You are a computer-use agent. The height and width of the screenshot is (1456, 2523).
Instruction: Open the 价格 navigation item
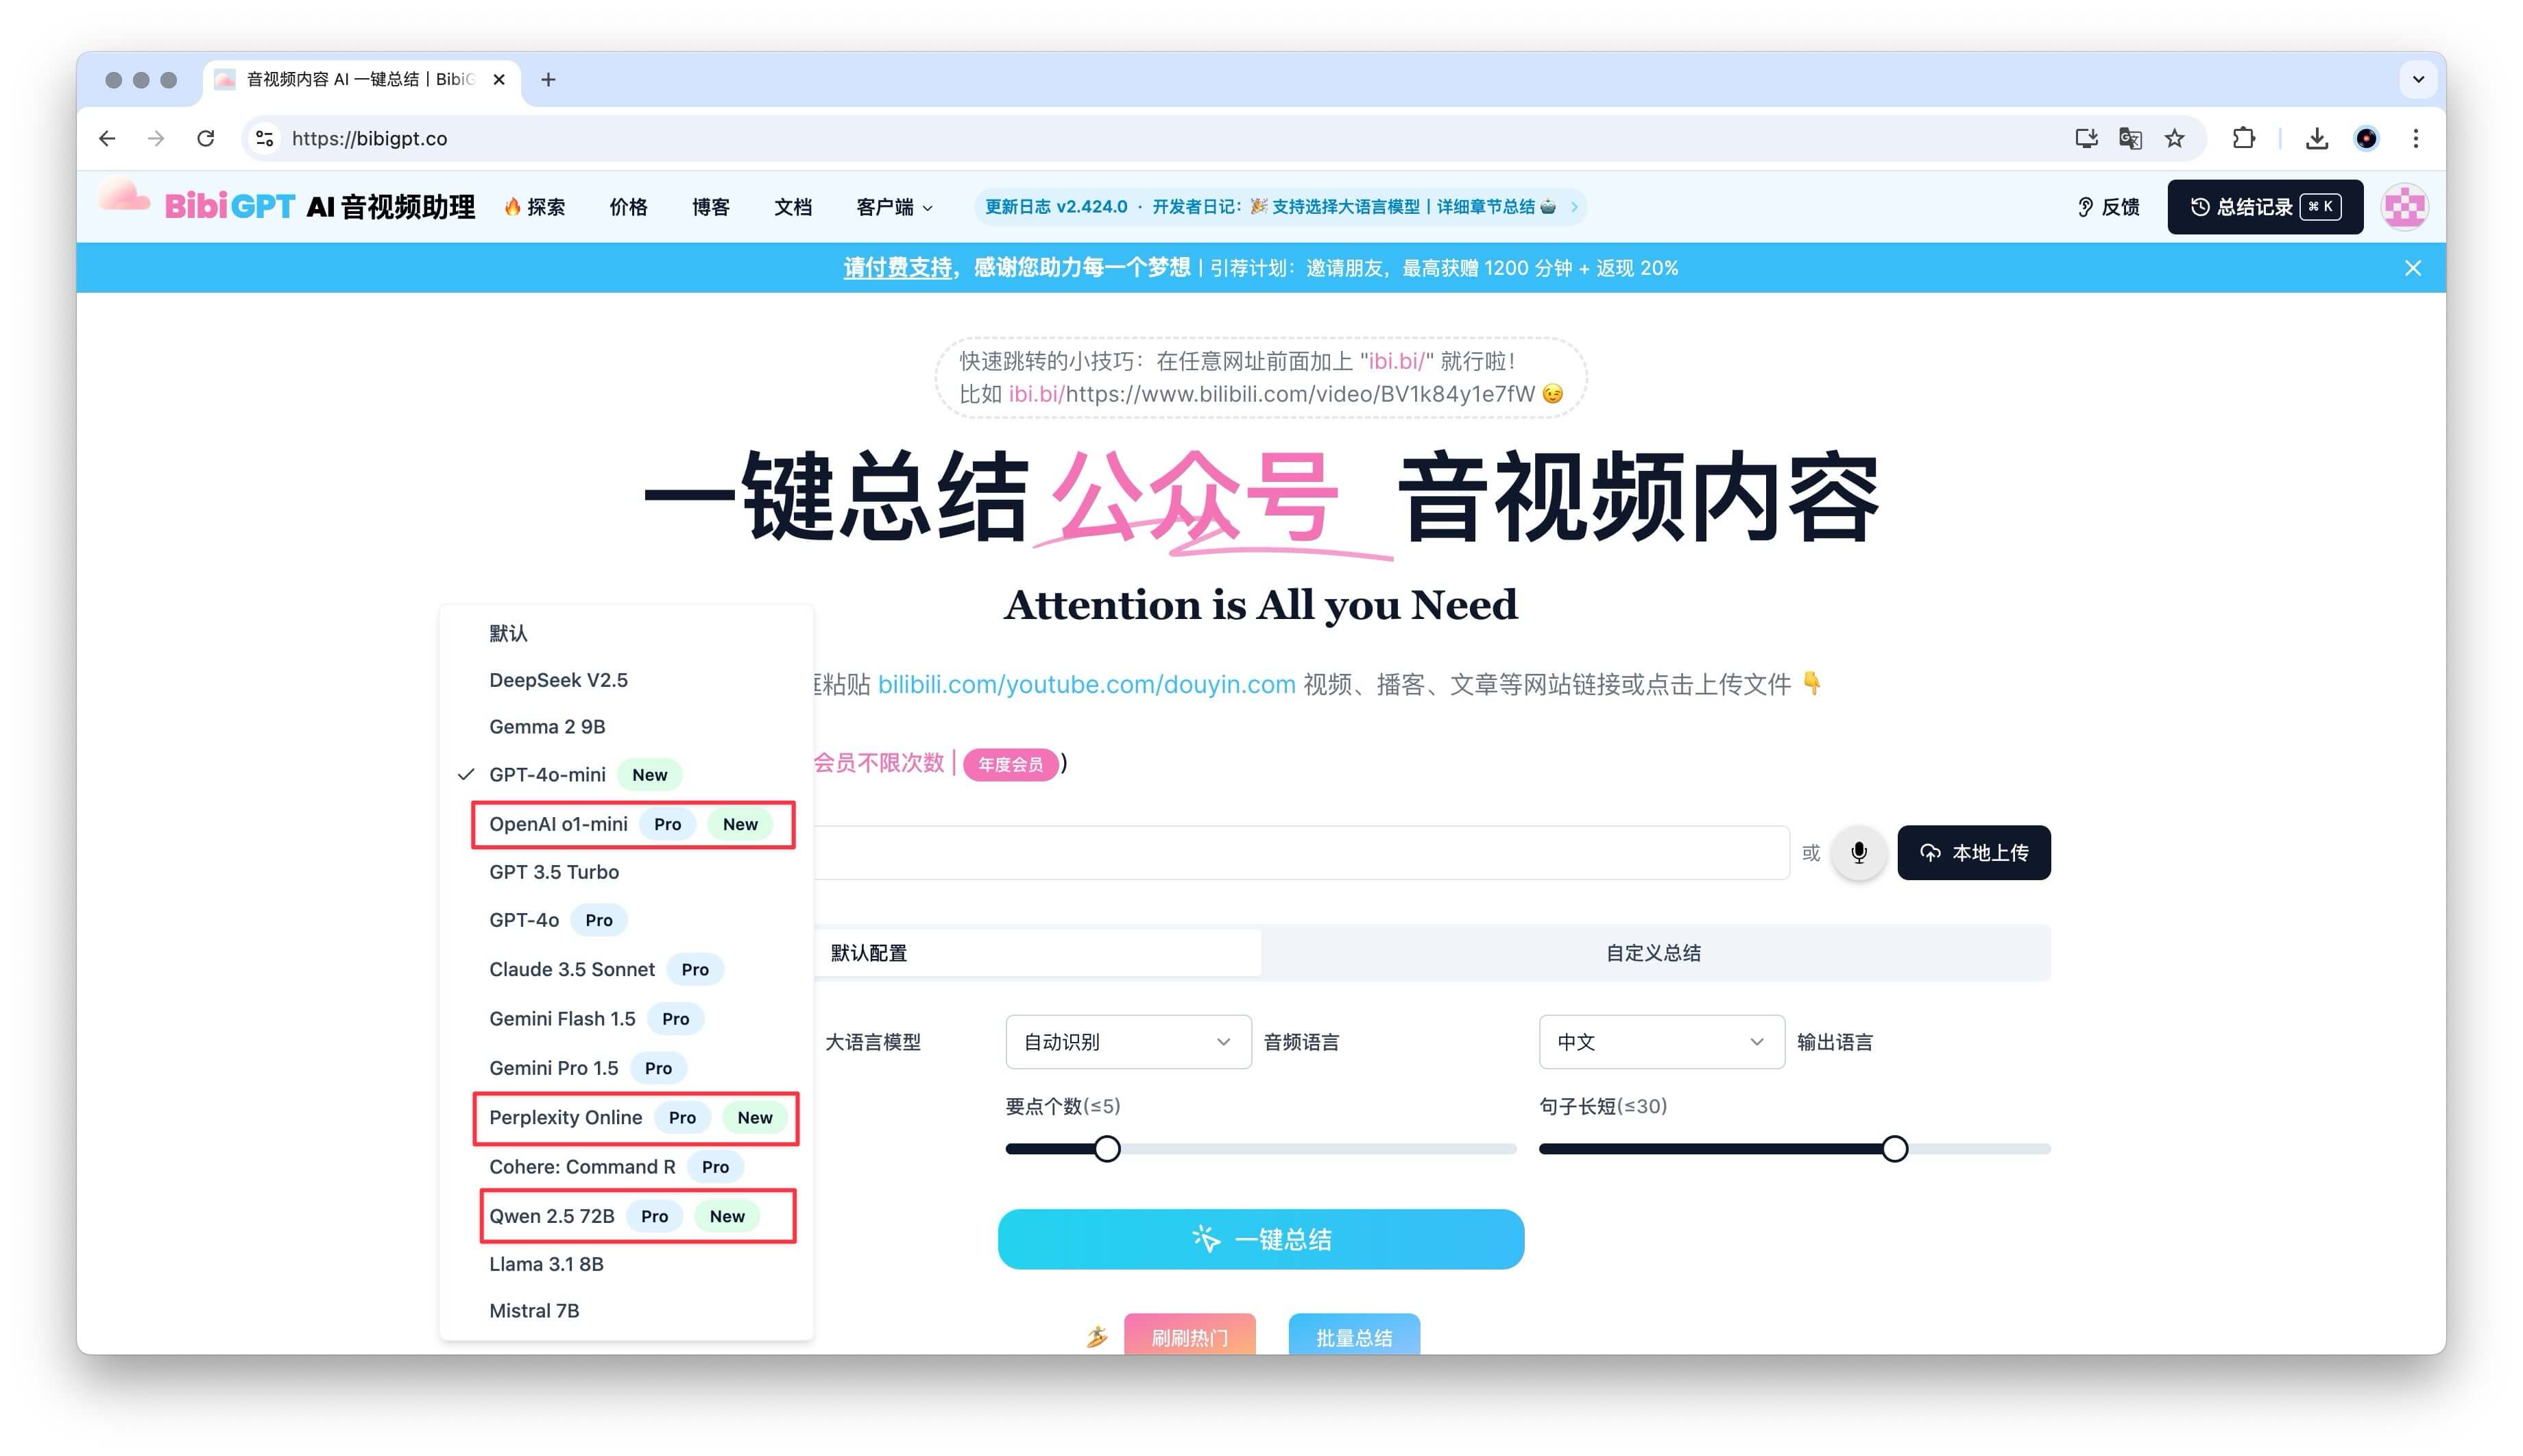coord(628,207)
